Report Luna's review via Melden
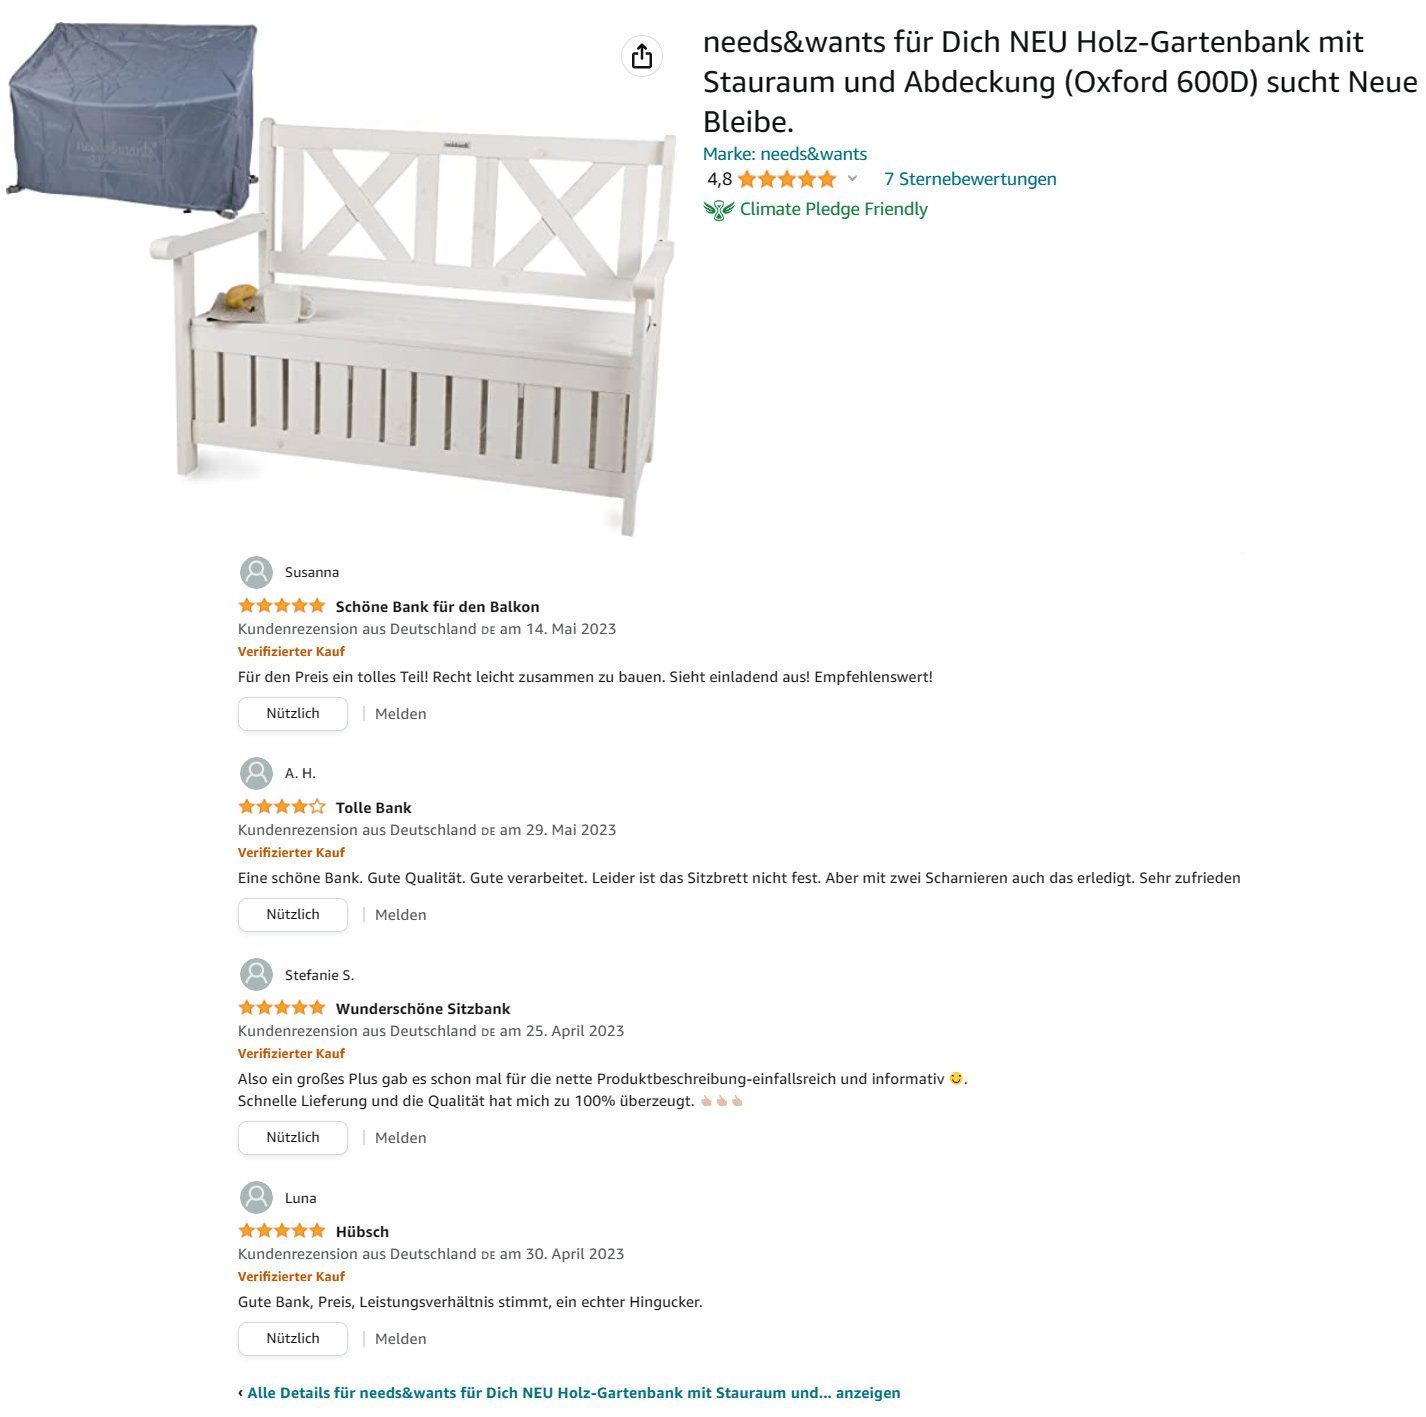The width and height of the screenshot is (1426, 1417). coord(401,1339)
